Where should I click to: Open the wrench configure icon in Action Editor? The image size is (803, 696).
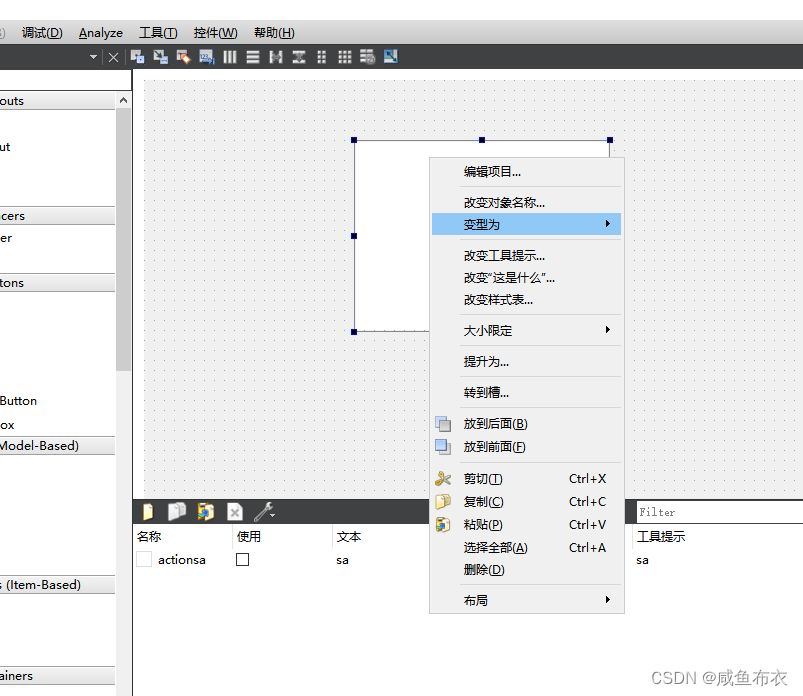pos(265,511)
